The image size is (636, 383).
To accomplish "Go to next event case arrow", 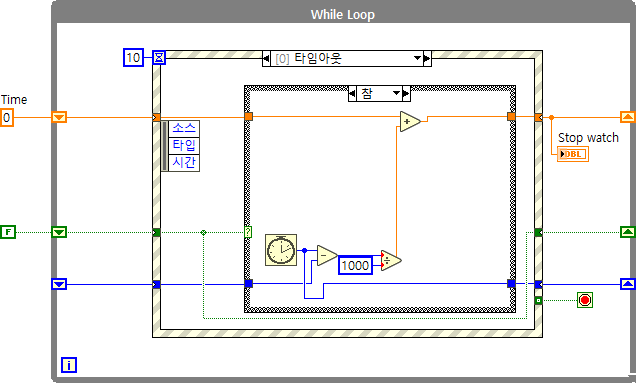I will 427,58.
